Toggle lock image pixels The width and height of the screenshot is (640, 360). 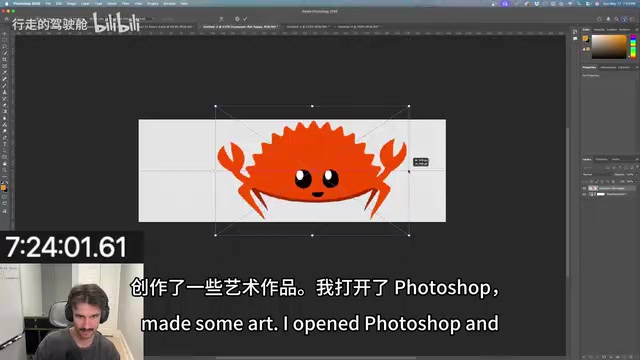pyautogui.click(x=596, y=181)
